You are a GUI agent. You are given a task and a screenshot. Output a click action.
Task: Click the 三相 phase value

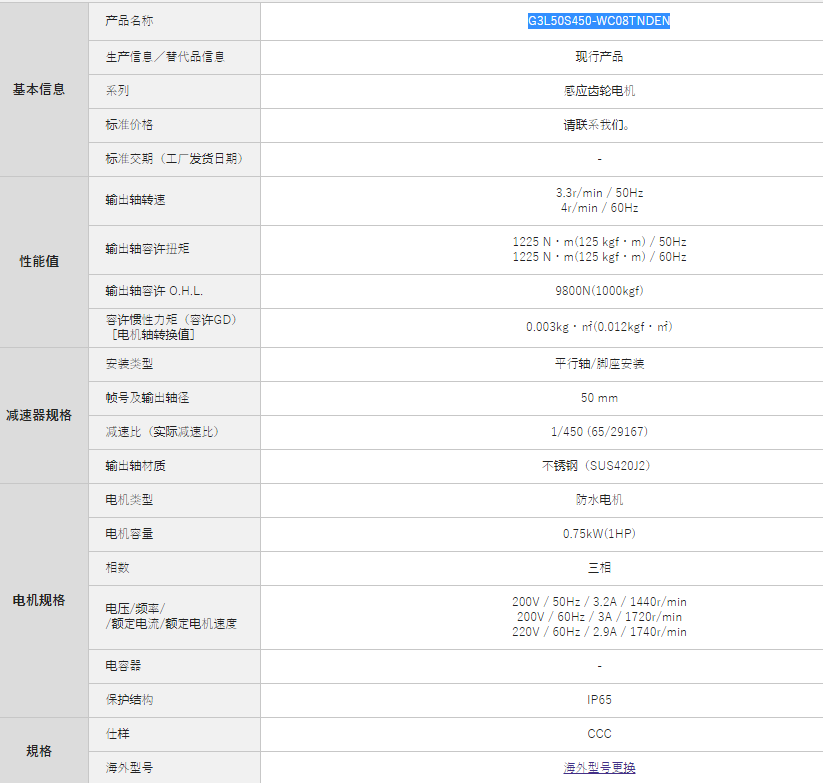tap(599, 568)
